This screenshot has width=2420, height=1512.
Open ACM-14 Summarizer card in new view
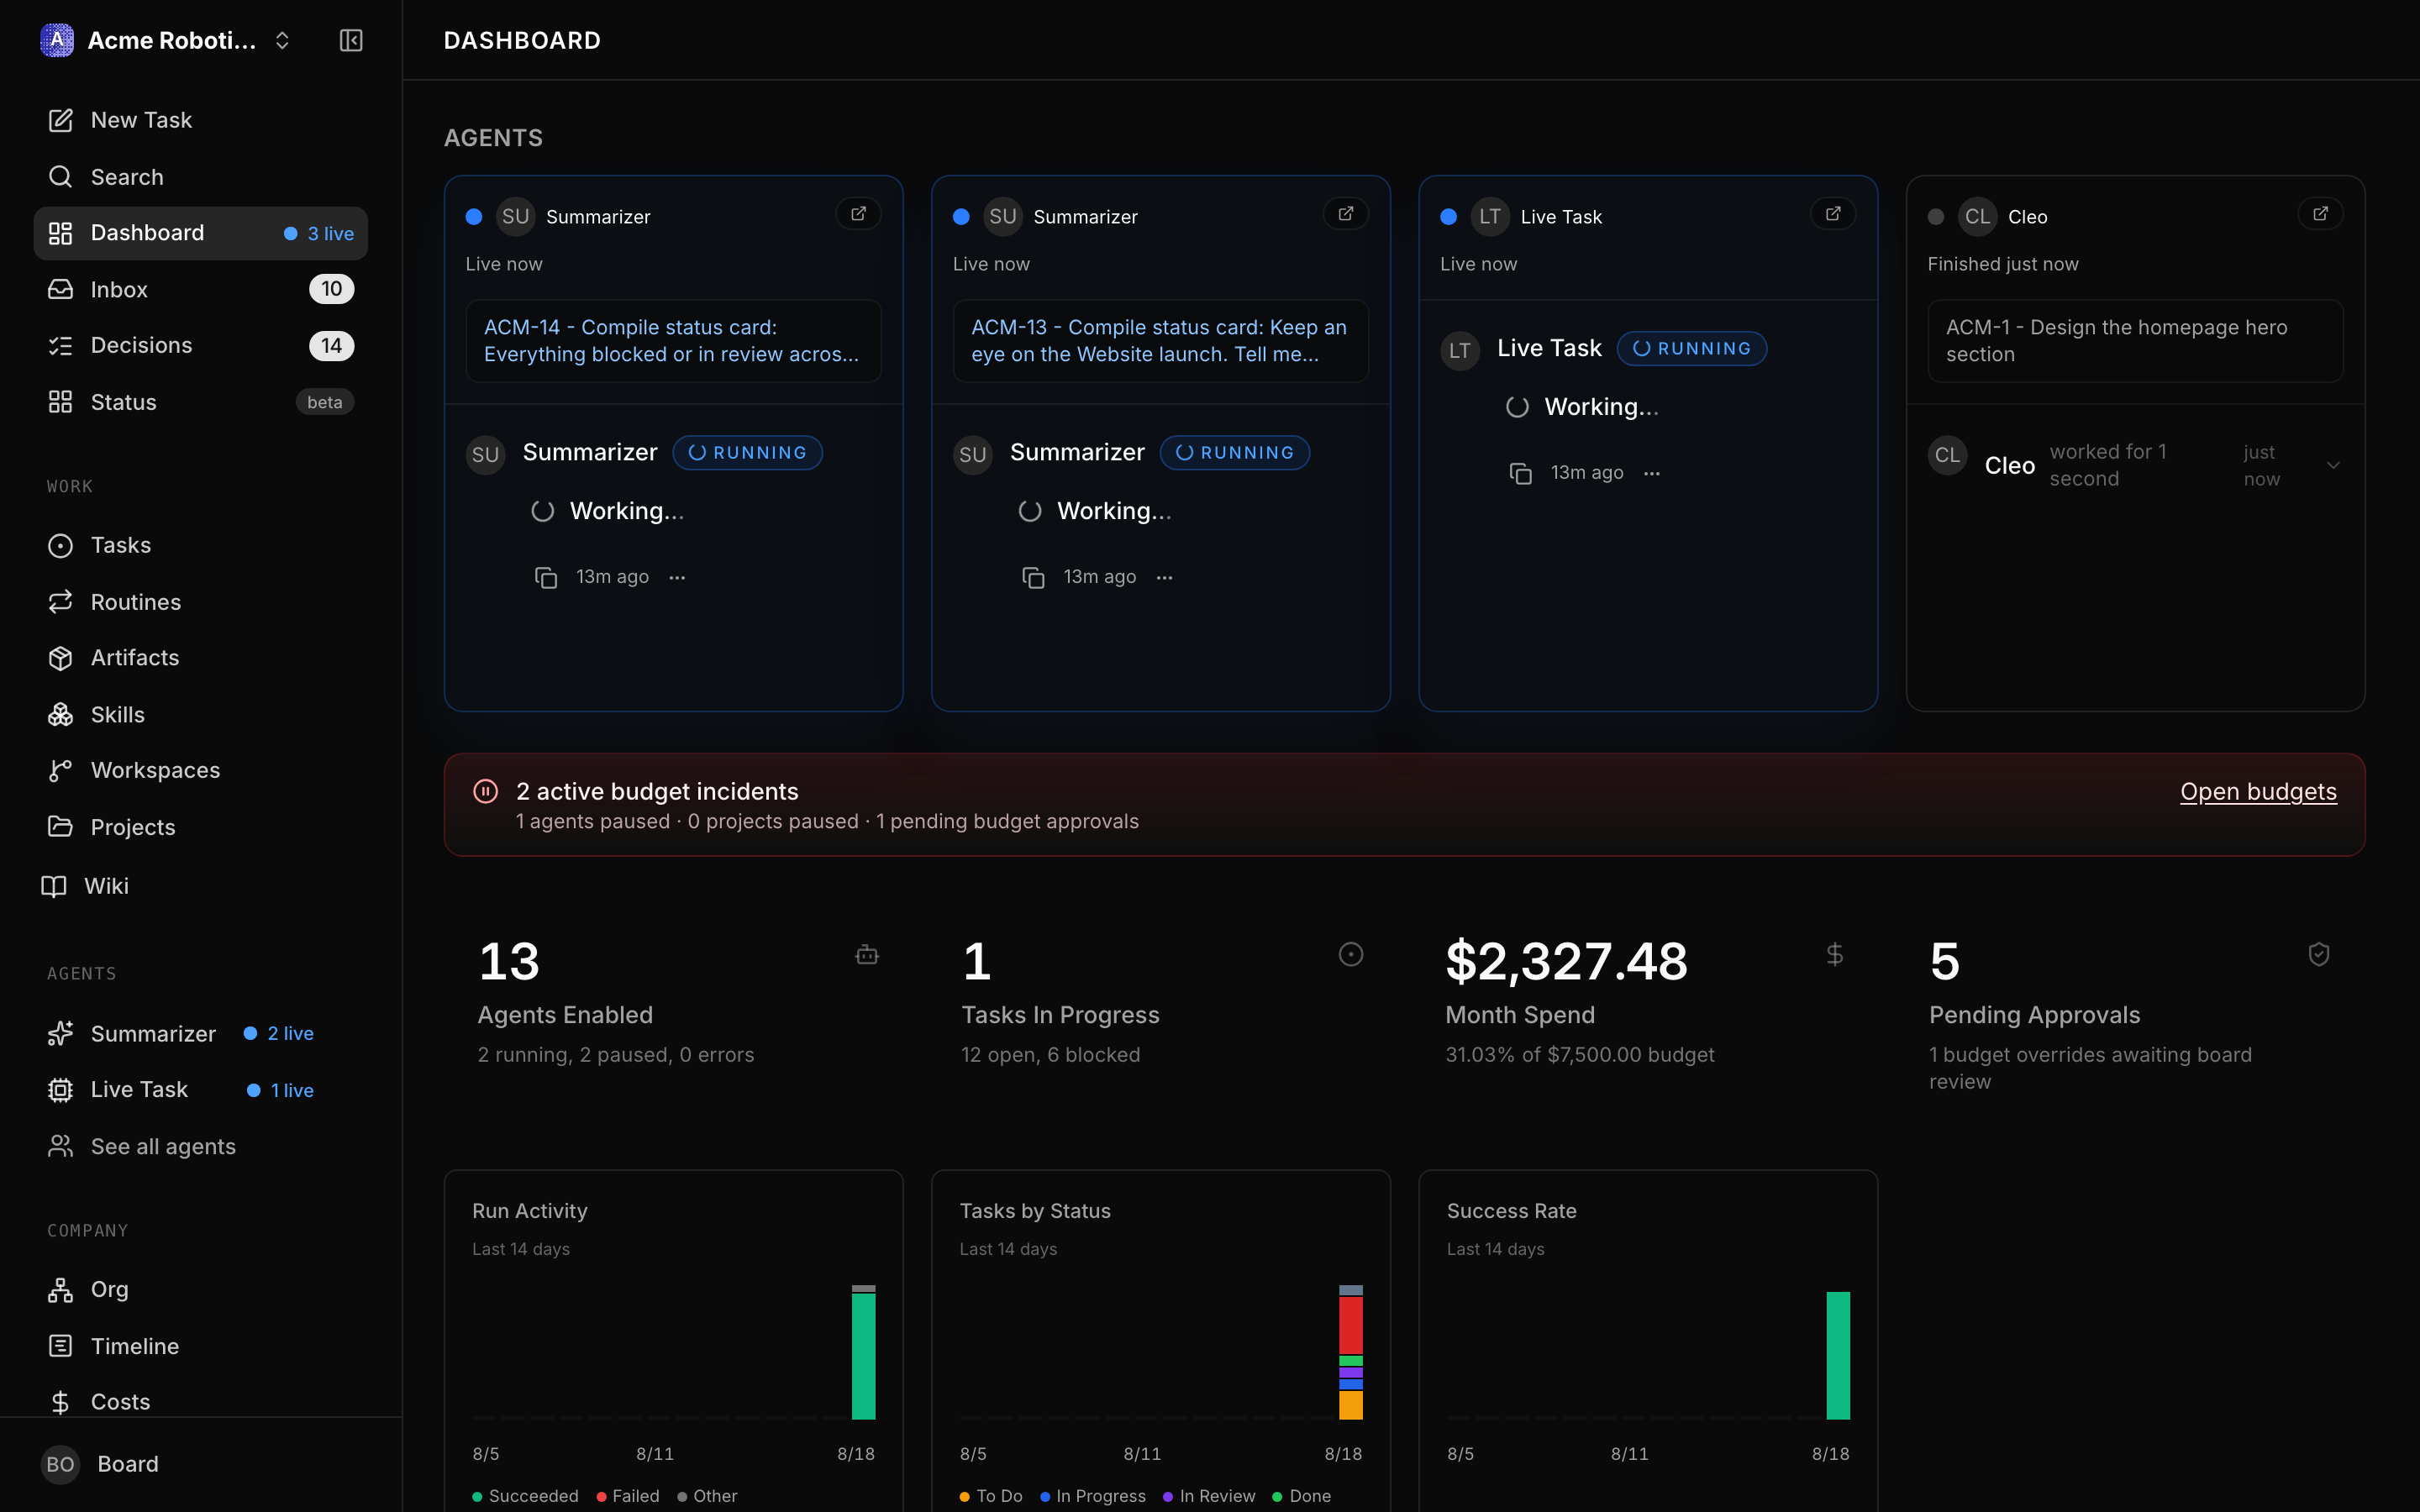click(858, 214)
